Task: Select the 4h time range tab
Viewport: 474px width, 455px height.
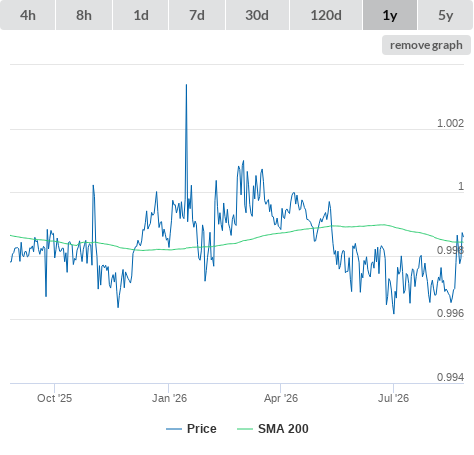Action: tap(28, 15)
